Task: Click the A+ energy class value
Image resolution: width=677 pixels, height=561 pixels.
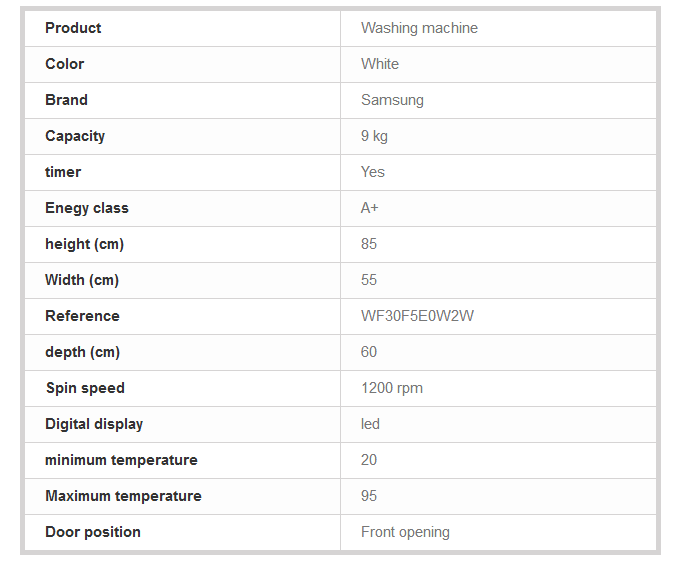Action: [370, 208]
